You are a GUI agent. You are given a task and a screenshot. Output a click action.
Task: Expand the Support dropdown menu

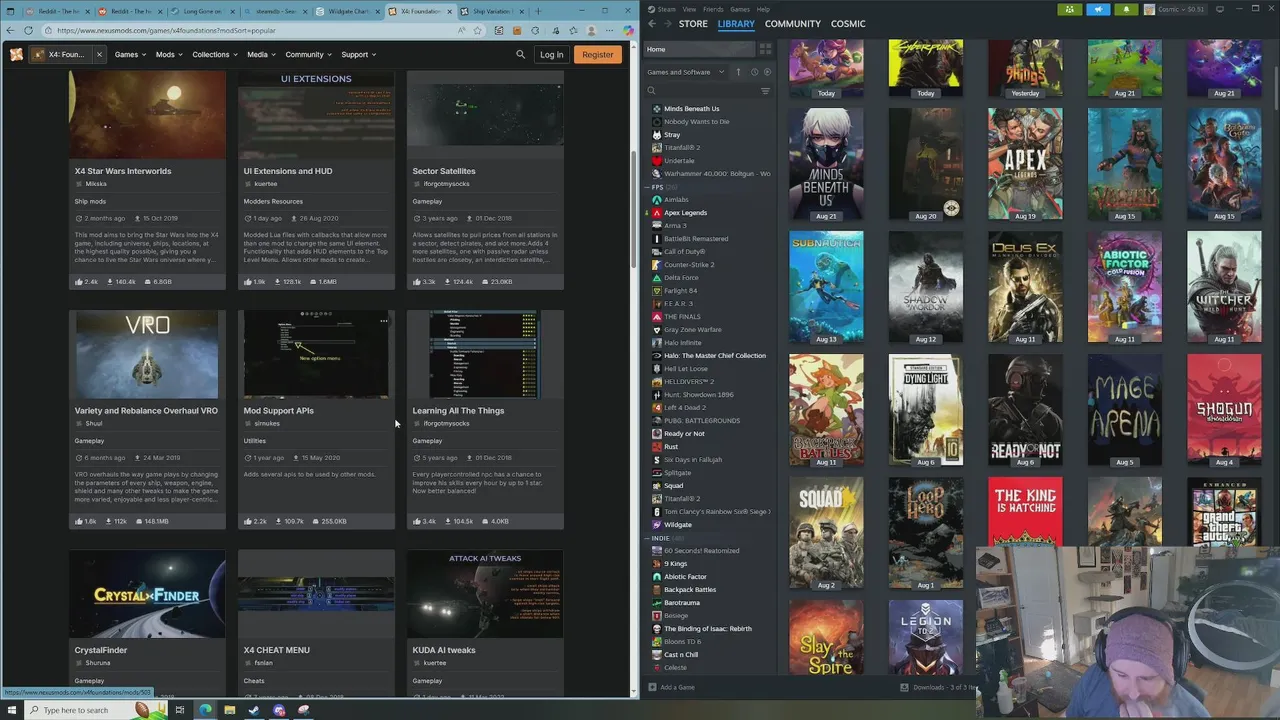click(x=357, y=54)
